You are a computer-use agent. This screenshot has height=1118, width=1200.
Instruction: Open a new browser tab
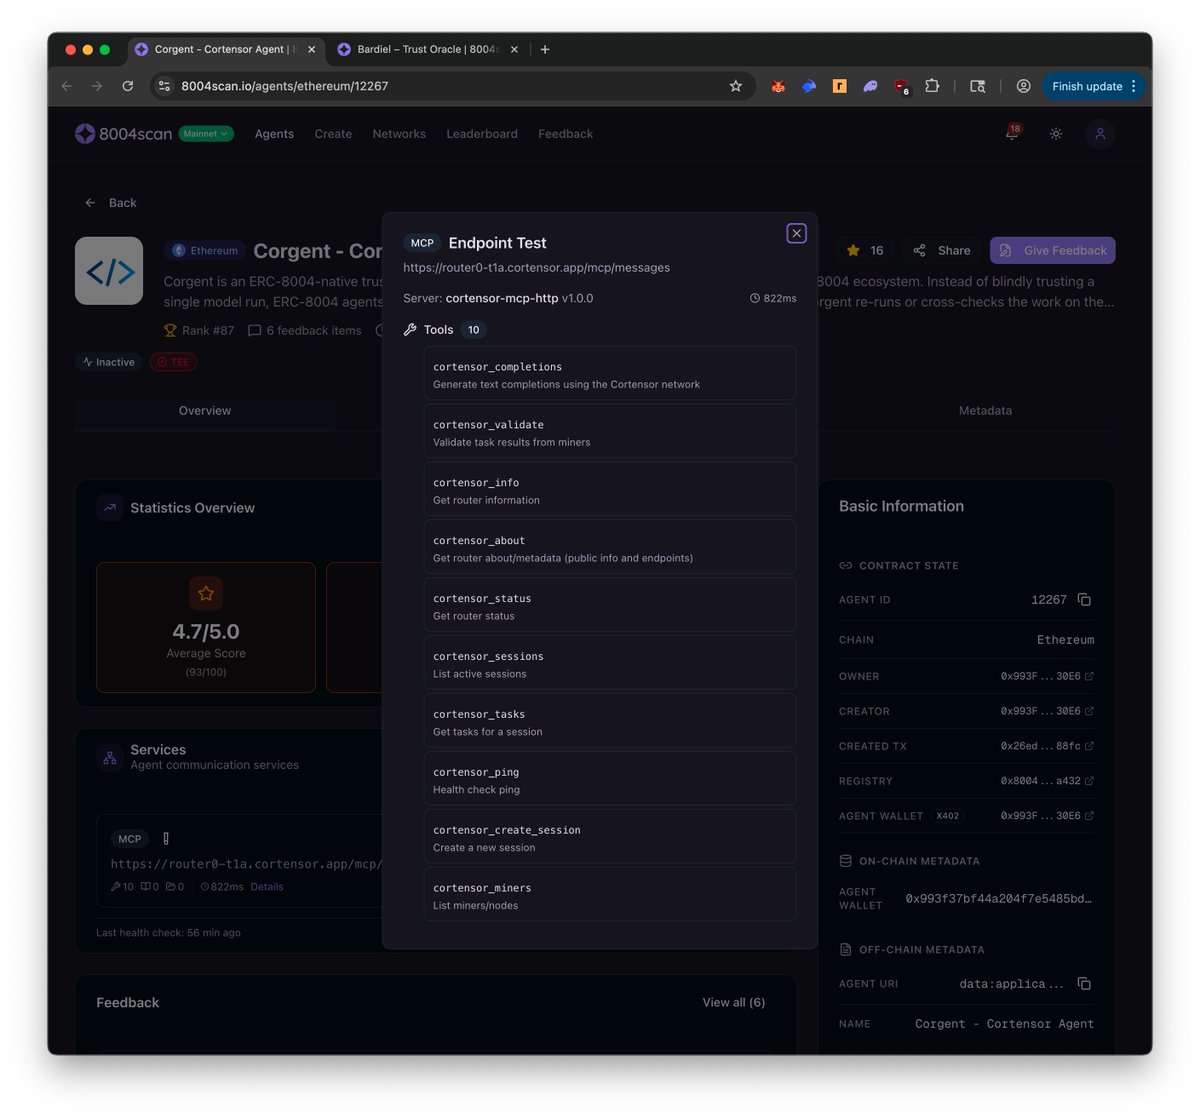[x=545, y=49]
